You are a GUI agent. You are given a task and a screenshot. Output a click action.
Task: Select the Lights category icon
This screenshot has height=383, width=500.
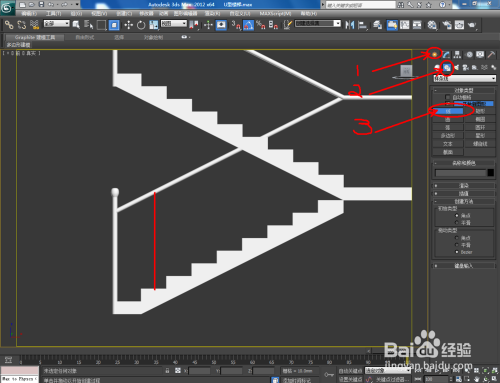click(x=456, y=68)
